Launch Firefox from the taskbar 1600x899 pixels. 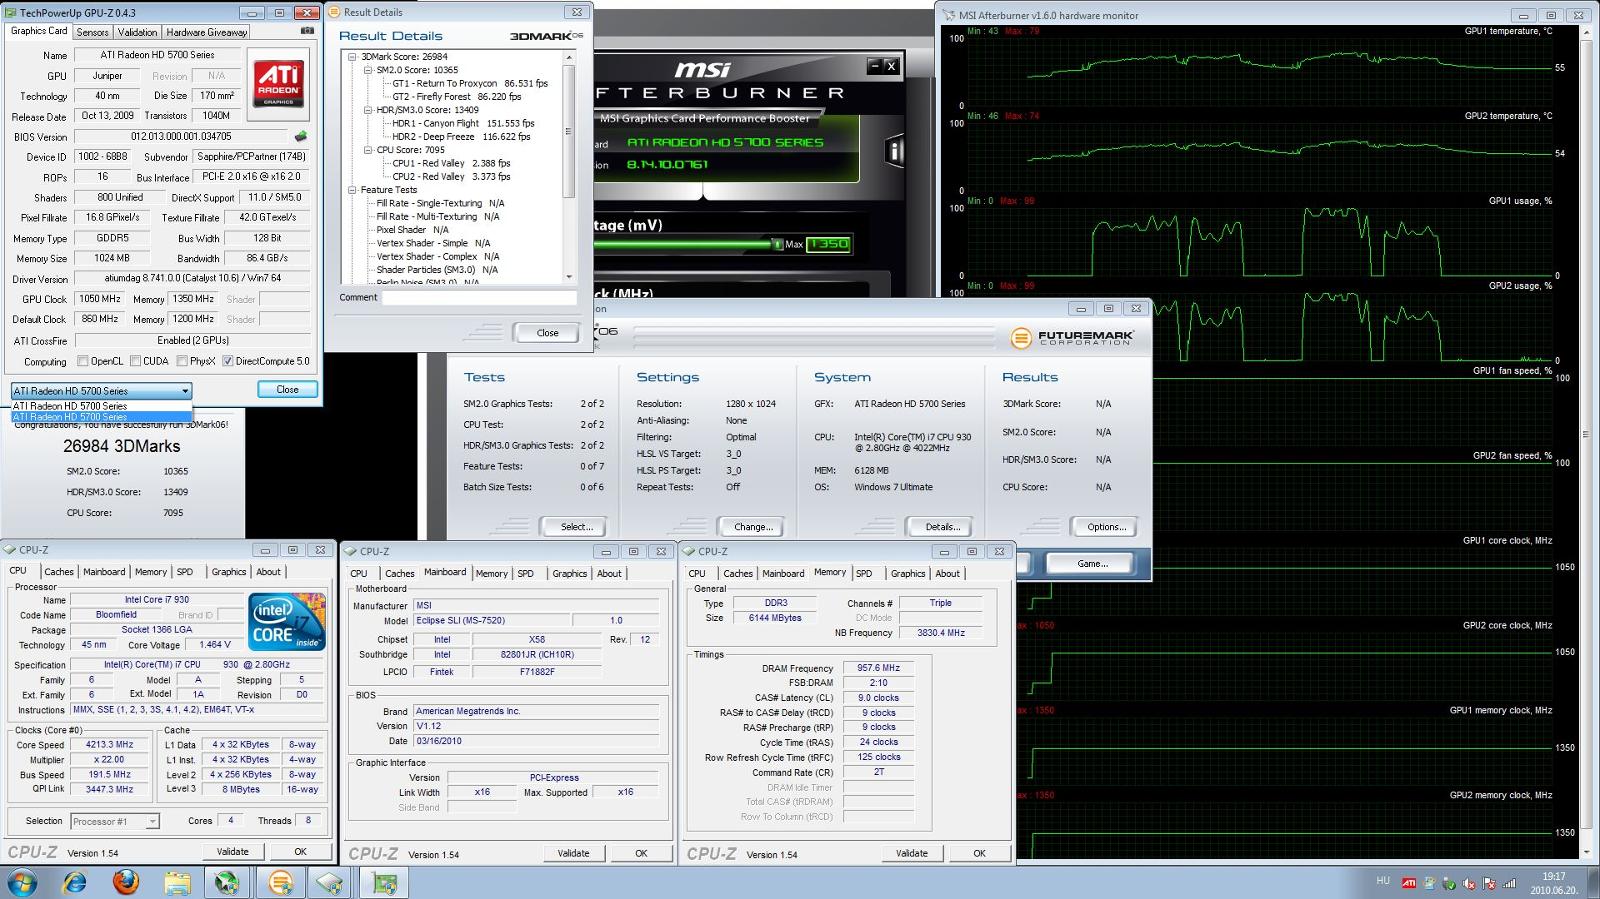[126, 882]
